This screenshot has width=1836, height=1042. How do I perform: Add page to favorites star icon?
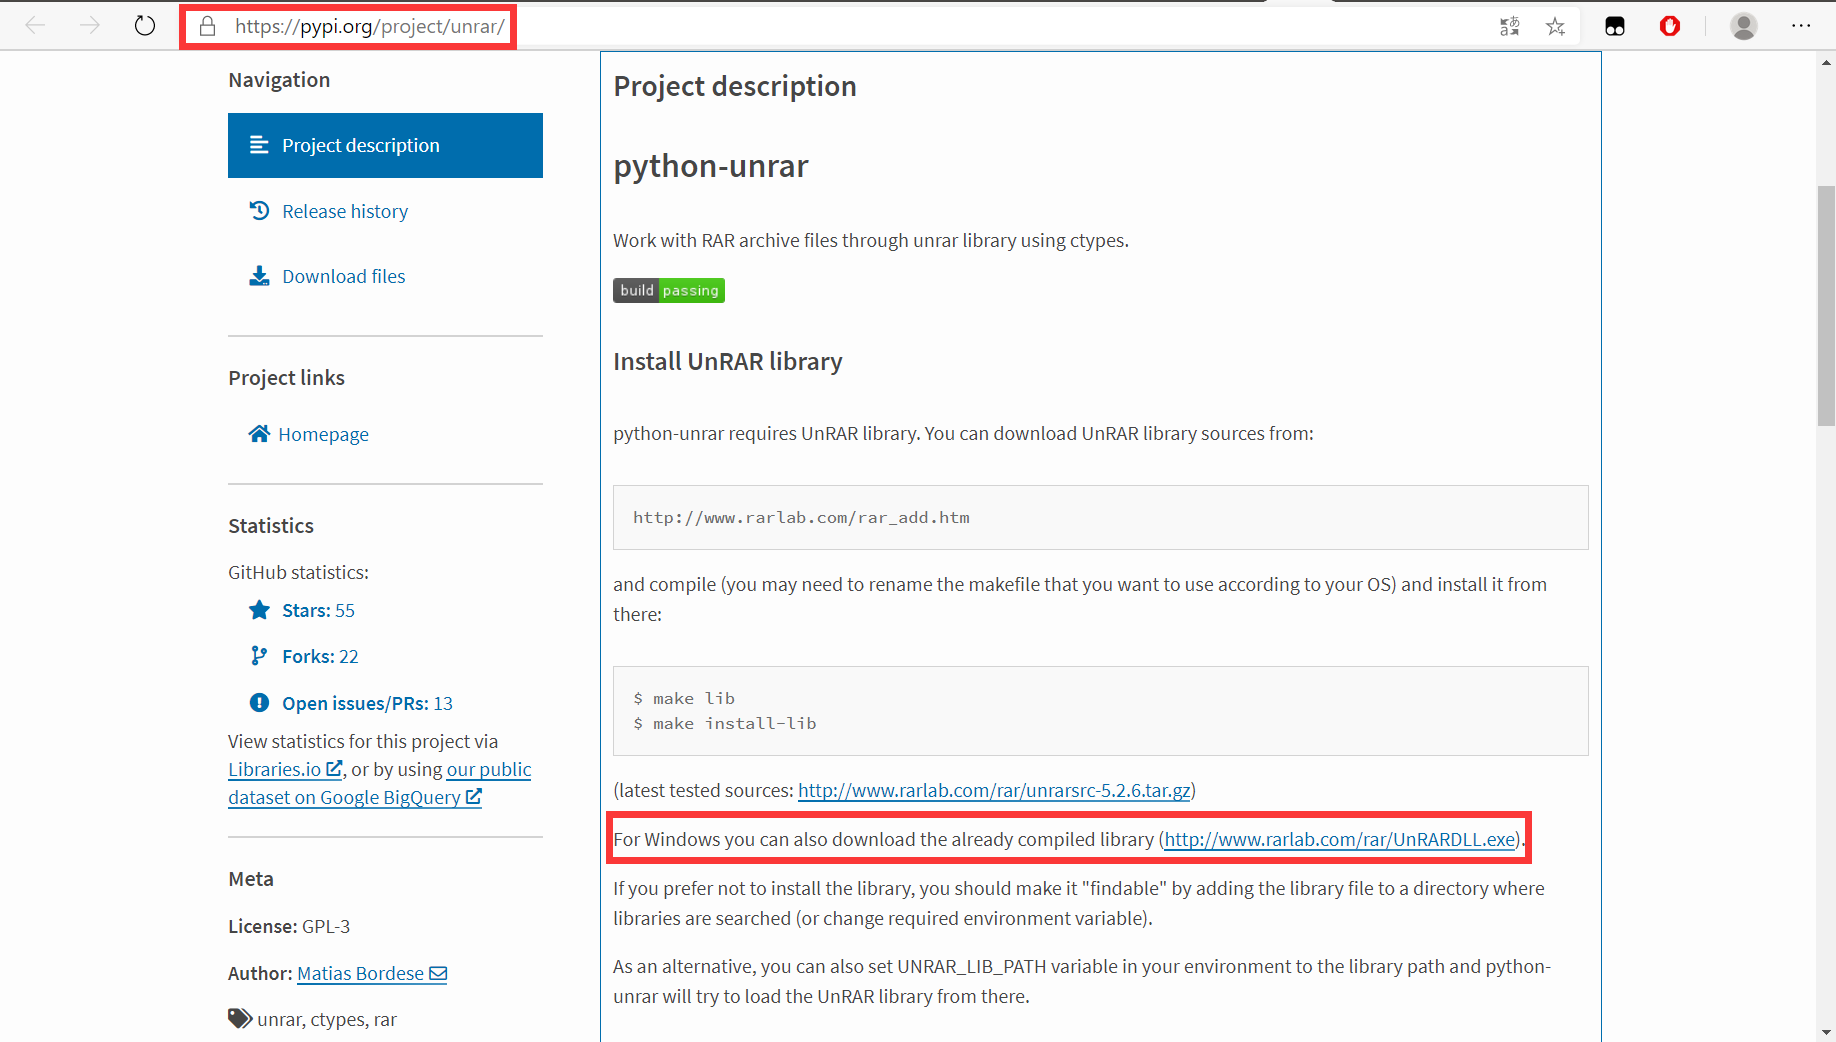tap(1555, 27)
